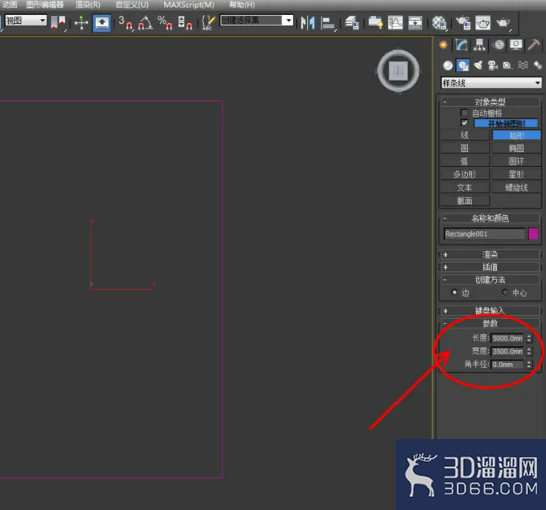Image resolution: width=546 pixels, height=510 pixels.
Task: Select the Shapes category icon
Action: pos(463,65)
